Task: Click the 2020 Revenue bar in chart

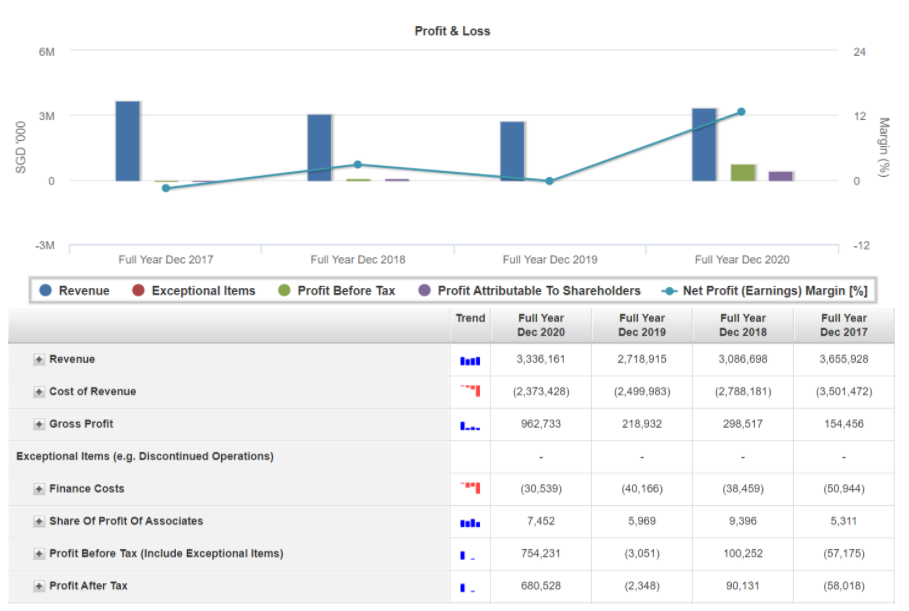Action: point(704,145)
